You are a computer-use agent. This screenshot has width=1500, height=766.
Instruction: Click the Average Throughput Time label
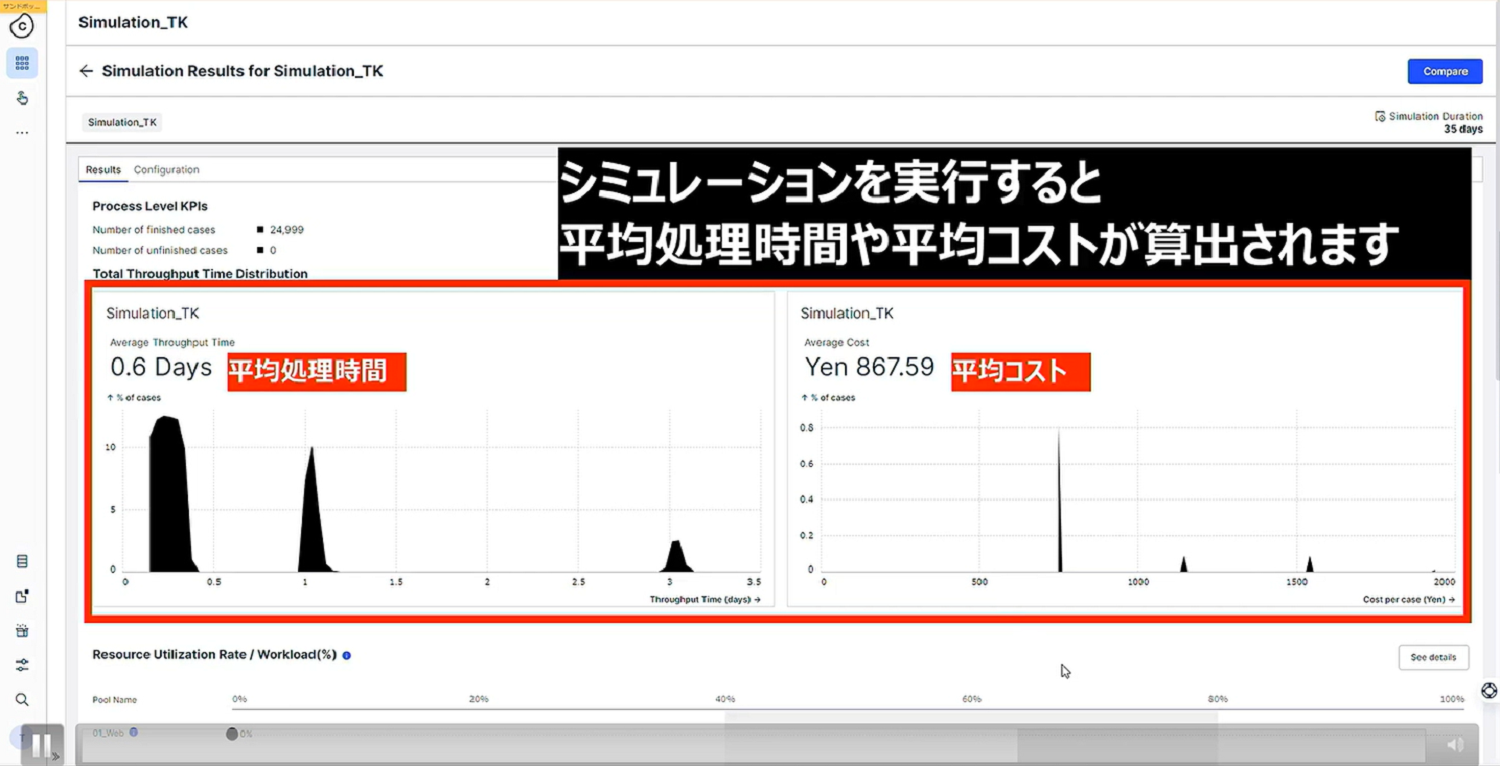tap(172, 343)
